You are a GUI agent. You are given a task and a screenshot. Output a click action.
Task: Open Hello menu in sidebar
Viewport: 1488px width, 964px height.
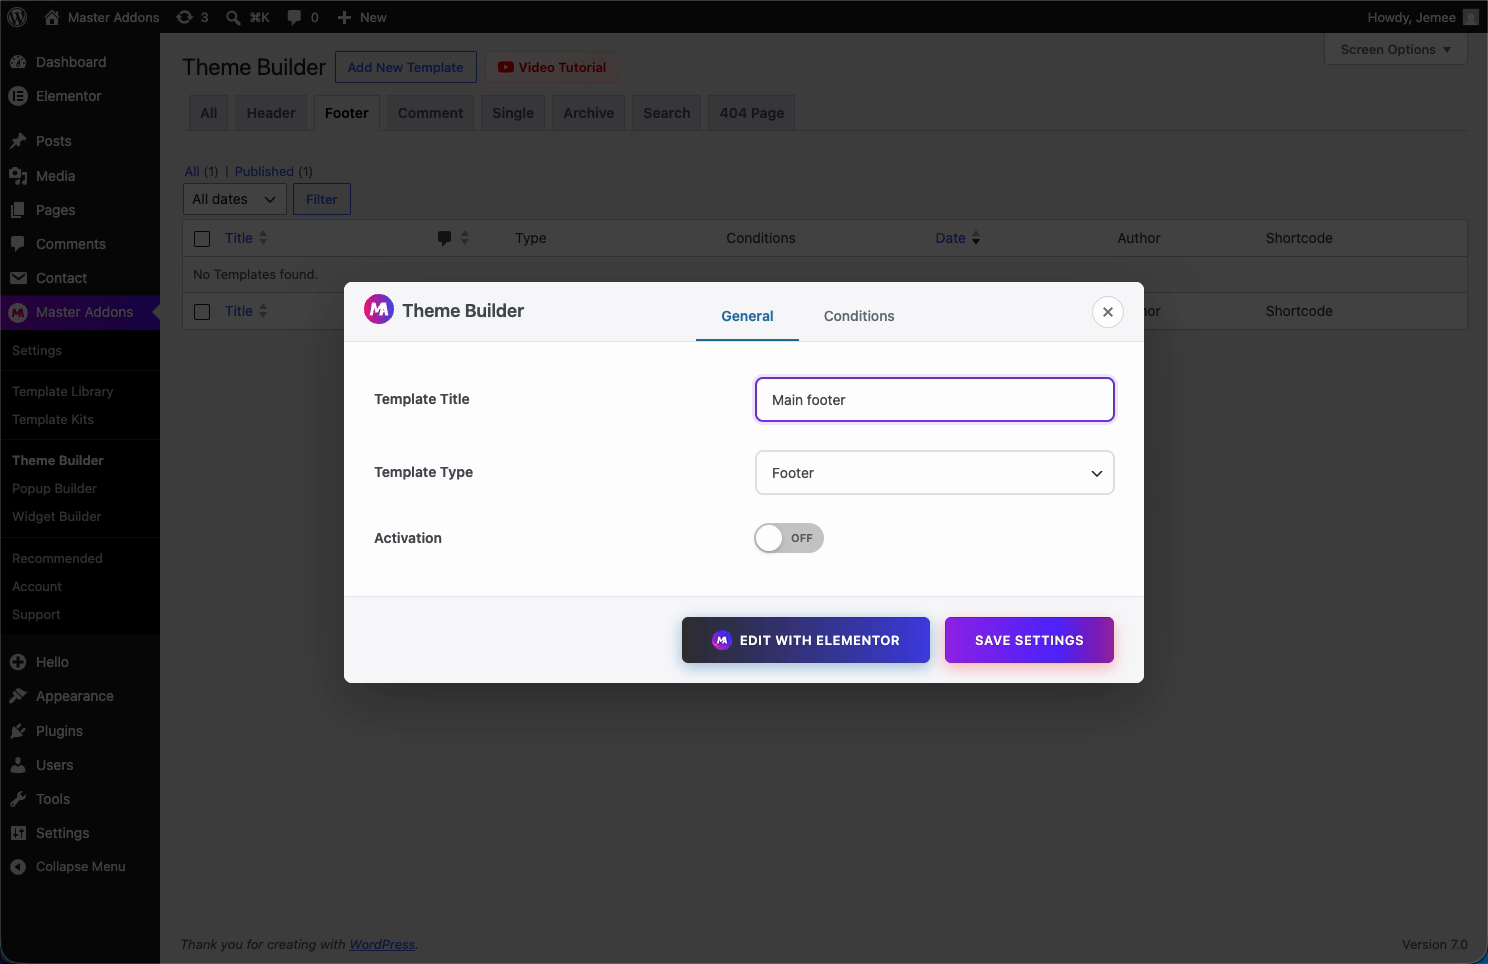80,662
